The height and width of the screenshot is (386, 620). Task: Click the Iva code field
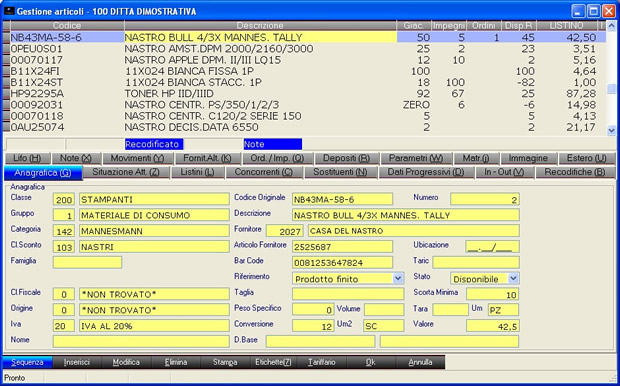63,326
